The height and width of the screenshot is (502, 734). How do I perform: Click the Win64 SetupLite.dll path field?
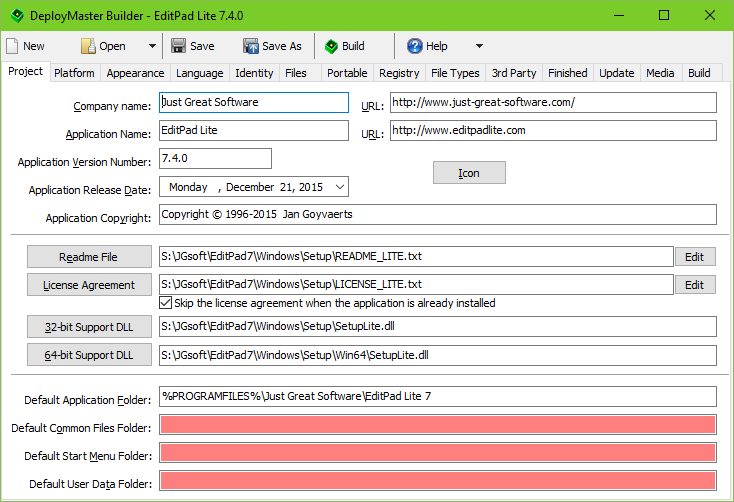pyautogui.click(x=438, y=355)
